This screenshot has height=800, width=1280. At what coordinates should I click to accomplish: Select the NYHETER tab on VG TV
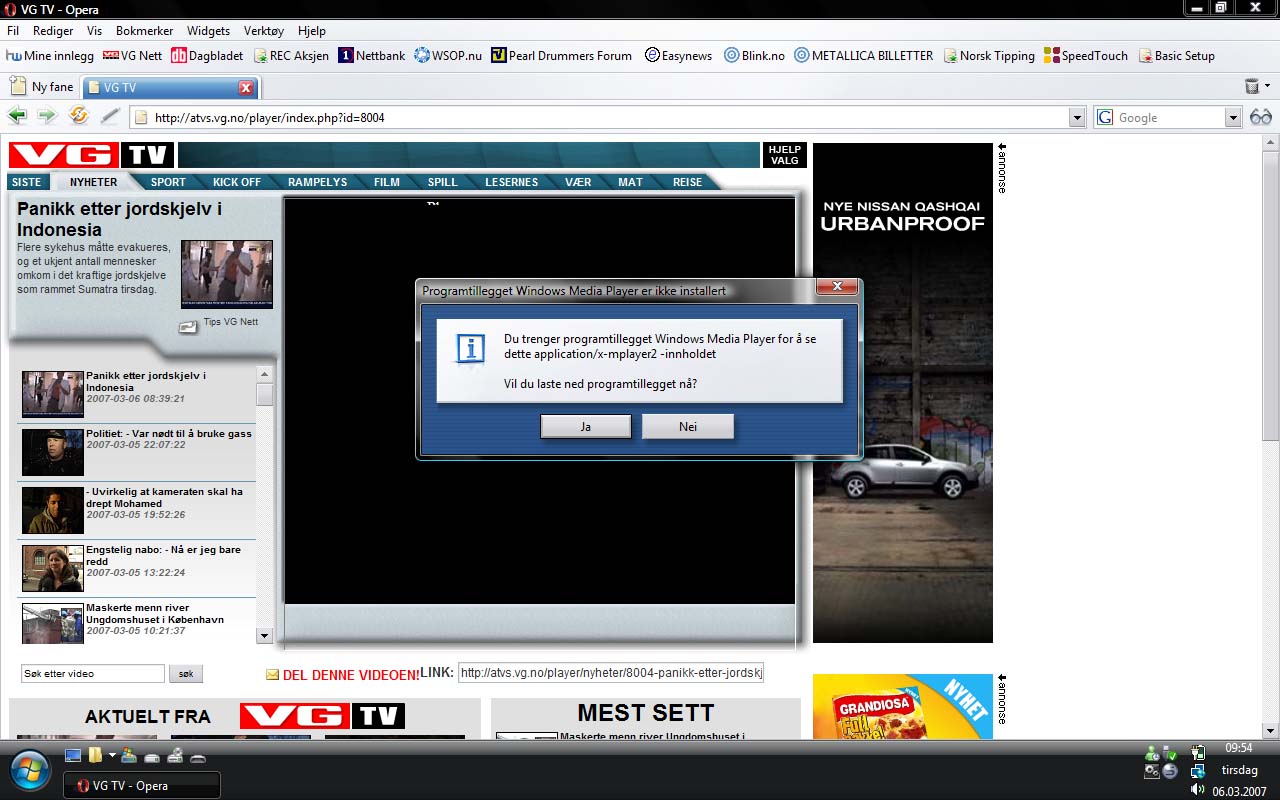94,182
